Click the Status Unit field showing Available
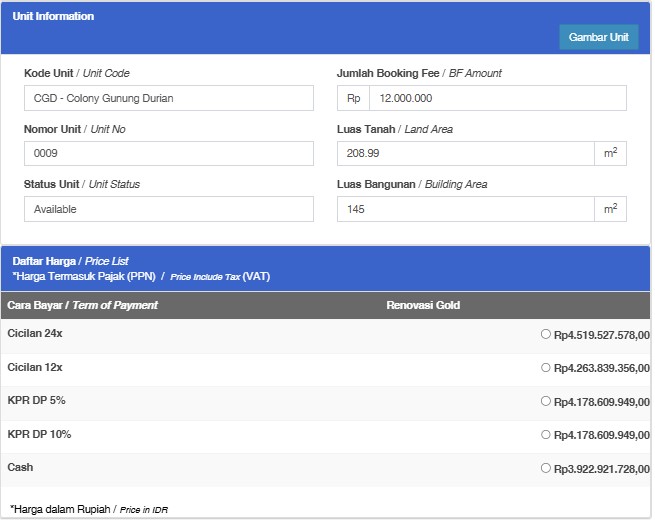Image resolution: width=655 pixels, height=522 pixels. [x=169, y=209]
